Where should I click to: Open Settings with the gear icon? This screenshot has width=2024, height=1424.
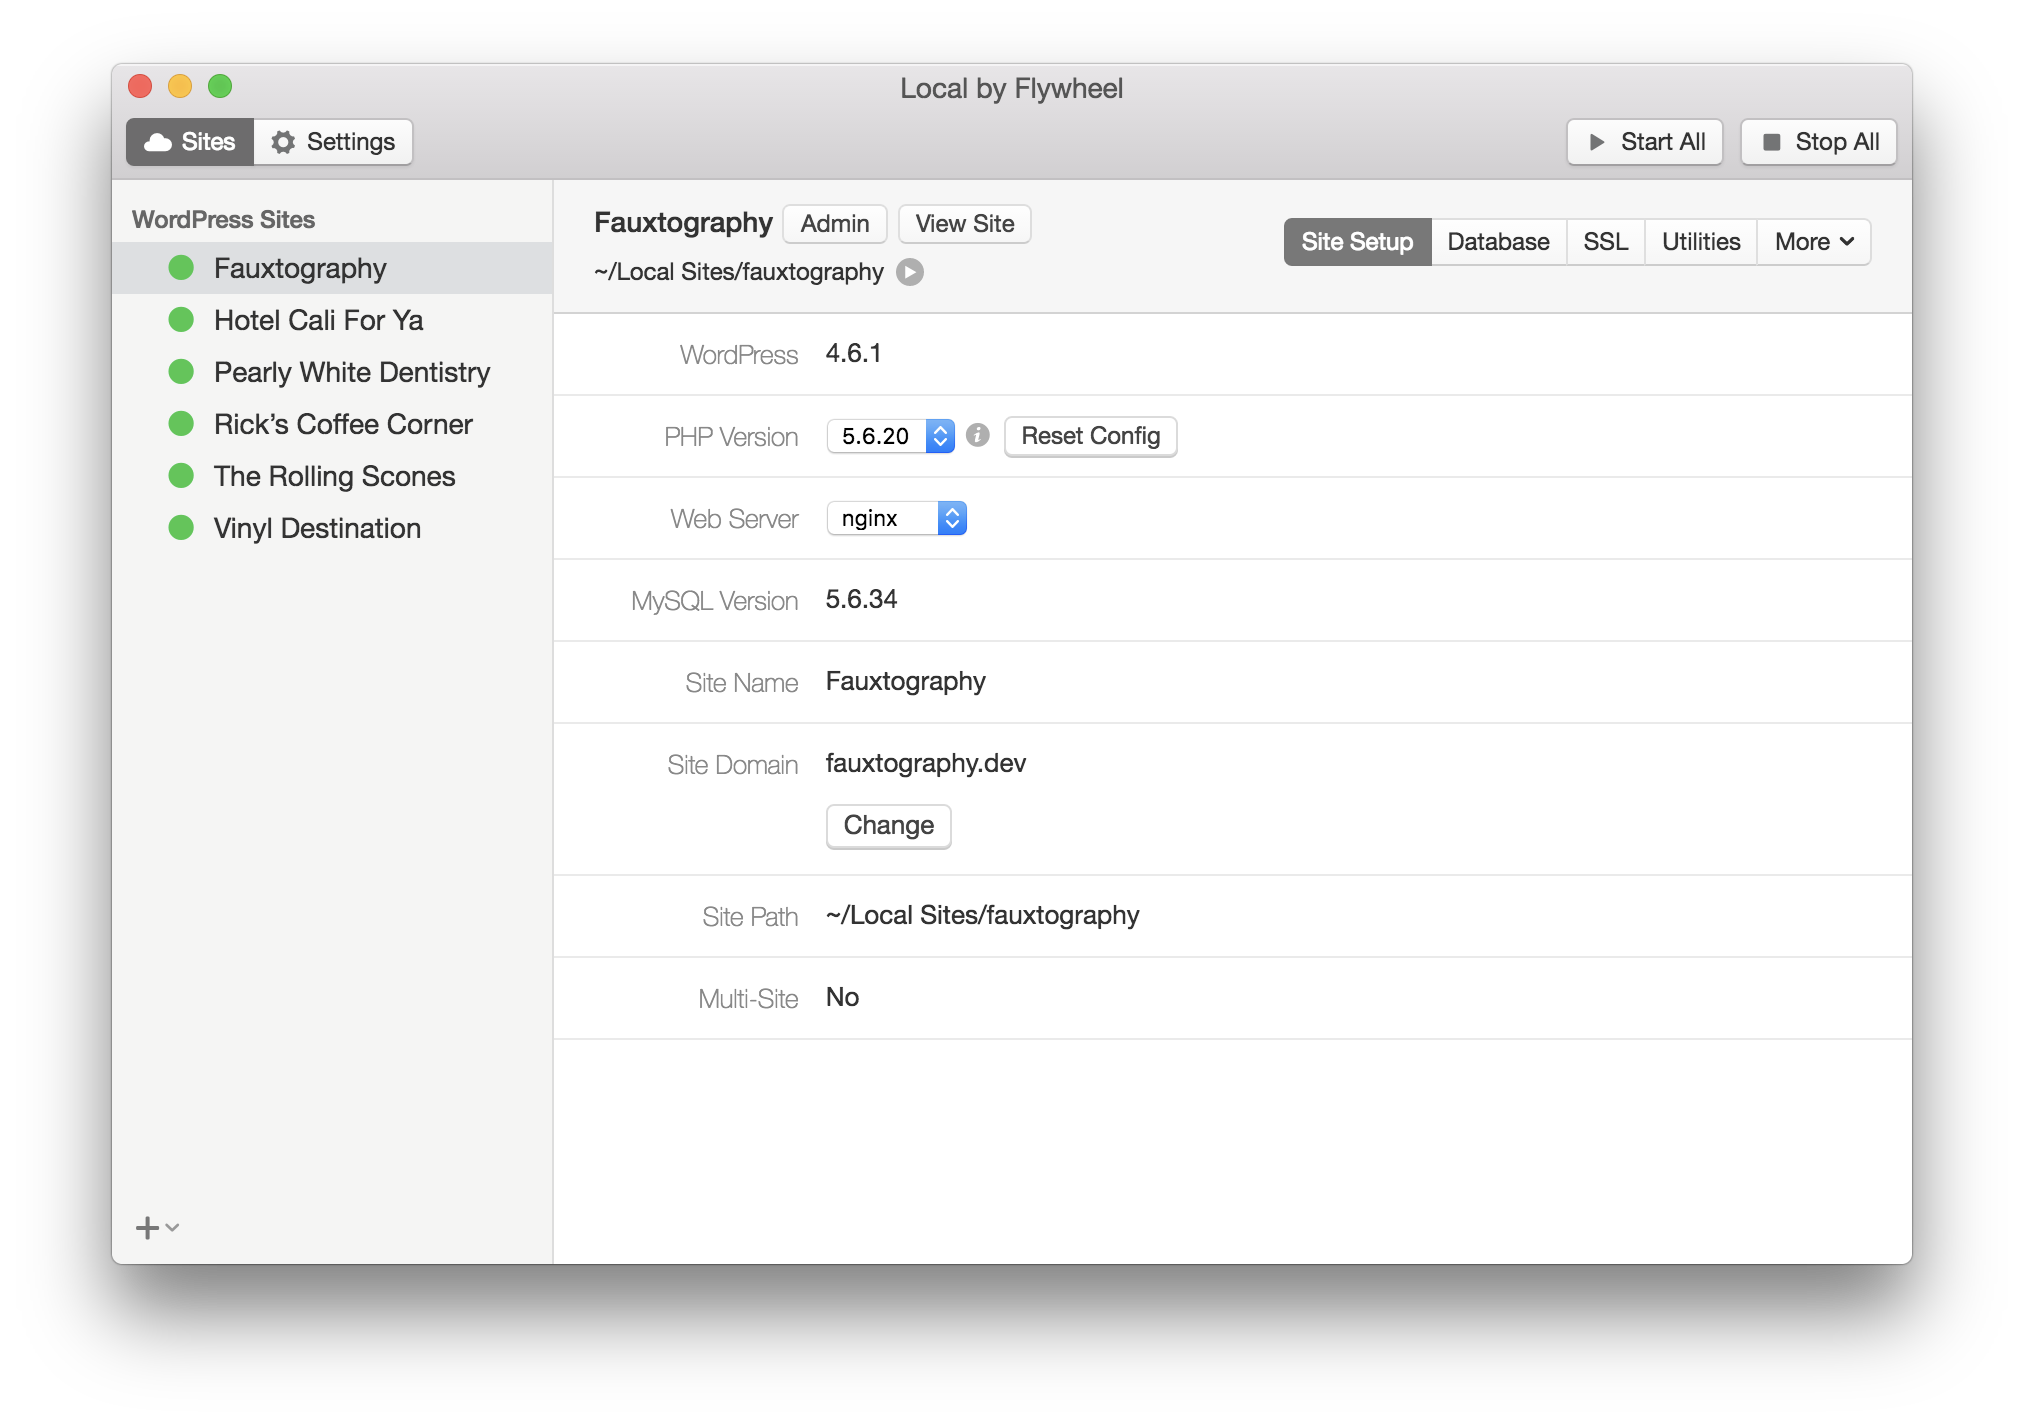[333, 142]
